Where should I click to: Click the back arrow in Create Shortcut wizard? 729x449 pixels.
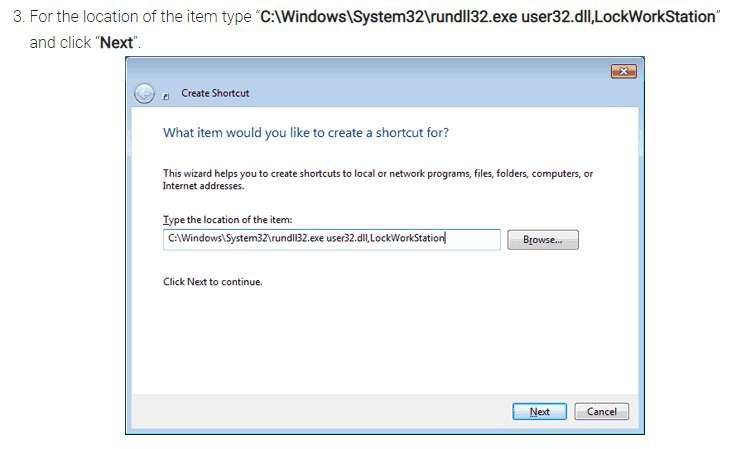tap(144, 93)
